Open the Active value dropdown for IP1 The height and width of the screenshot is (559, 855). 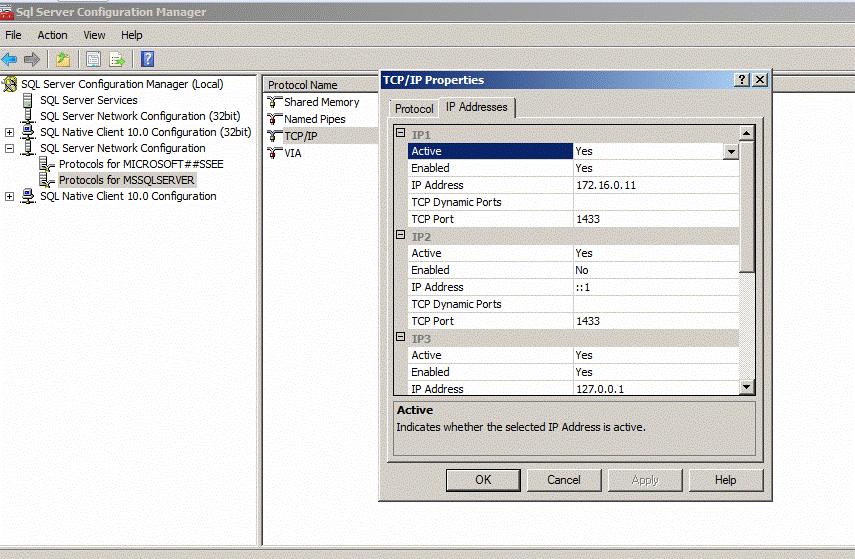pyautogui.click(x=731, y=151)
